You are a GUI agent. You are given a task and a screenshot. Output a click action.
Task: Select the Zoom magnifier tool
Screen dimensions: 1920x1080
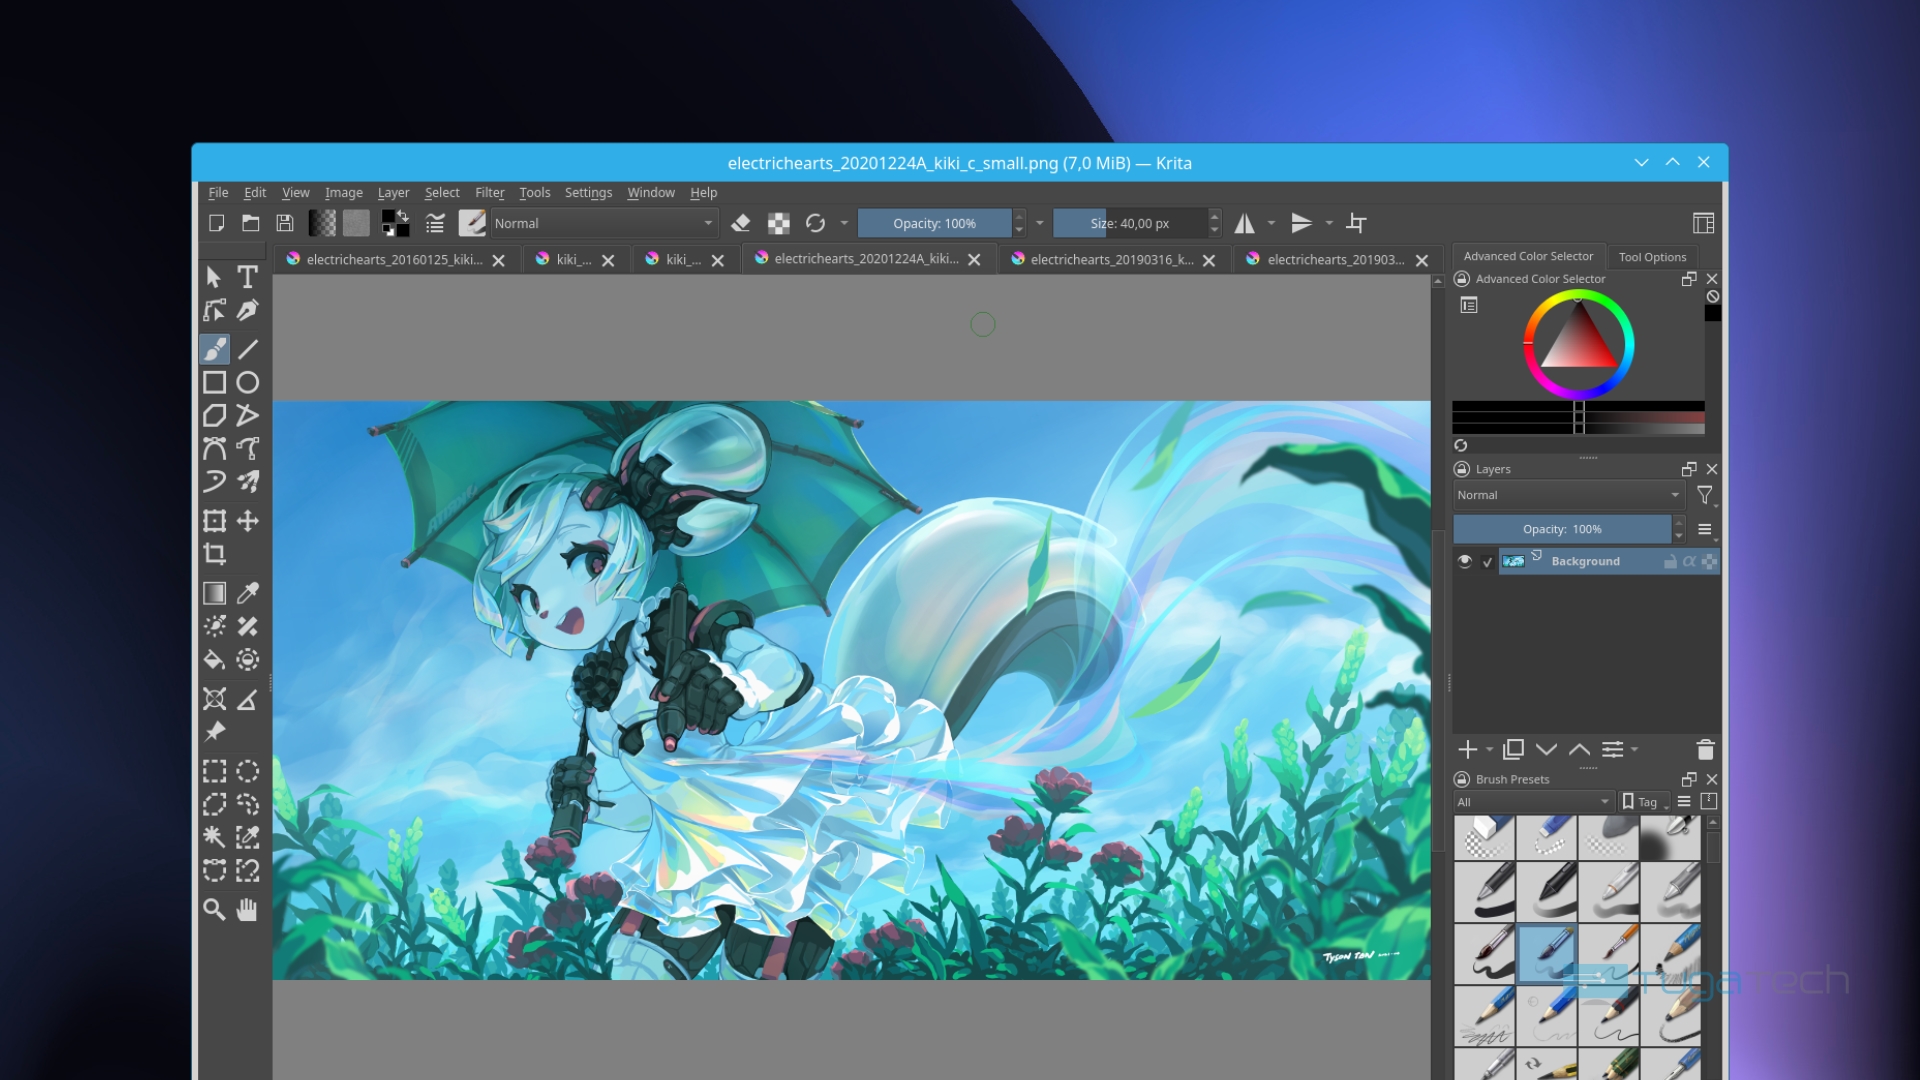pyautogui.click(x=214, y=909)
